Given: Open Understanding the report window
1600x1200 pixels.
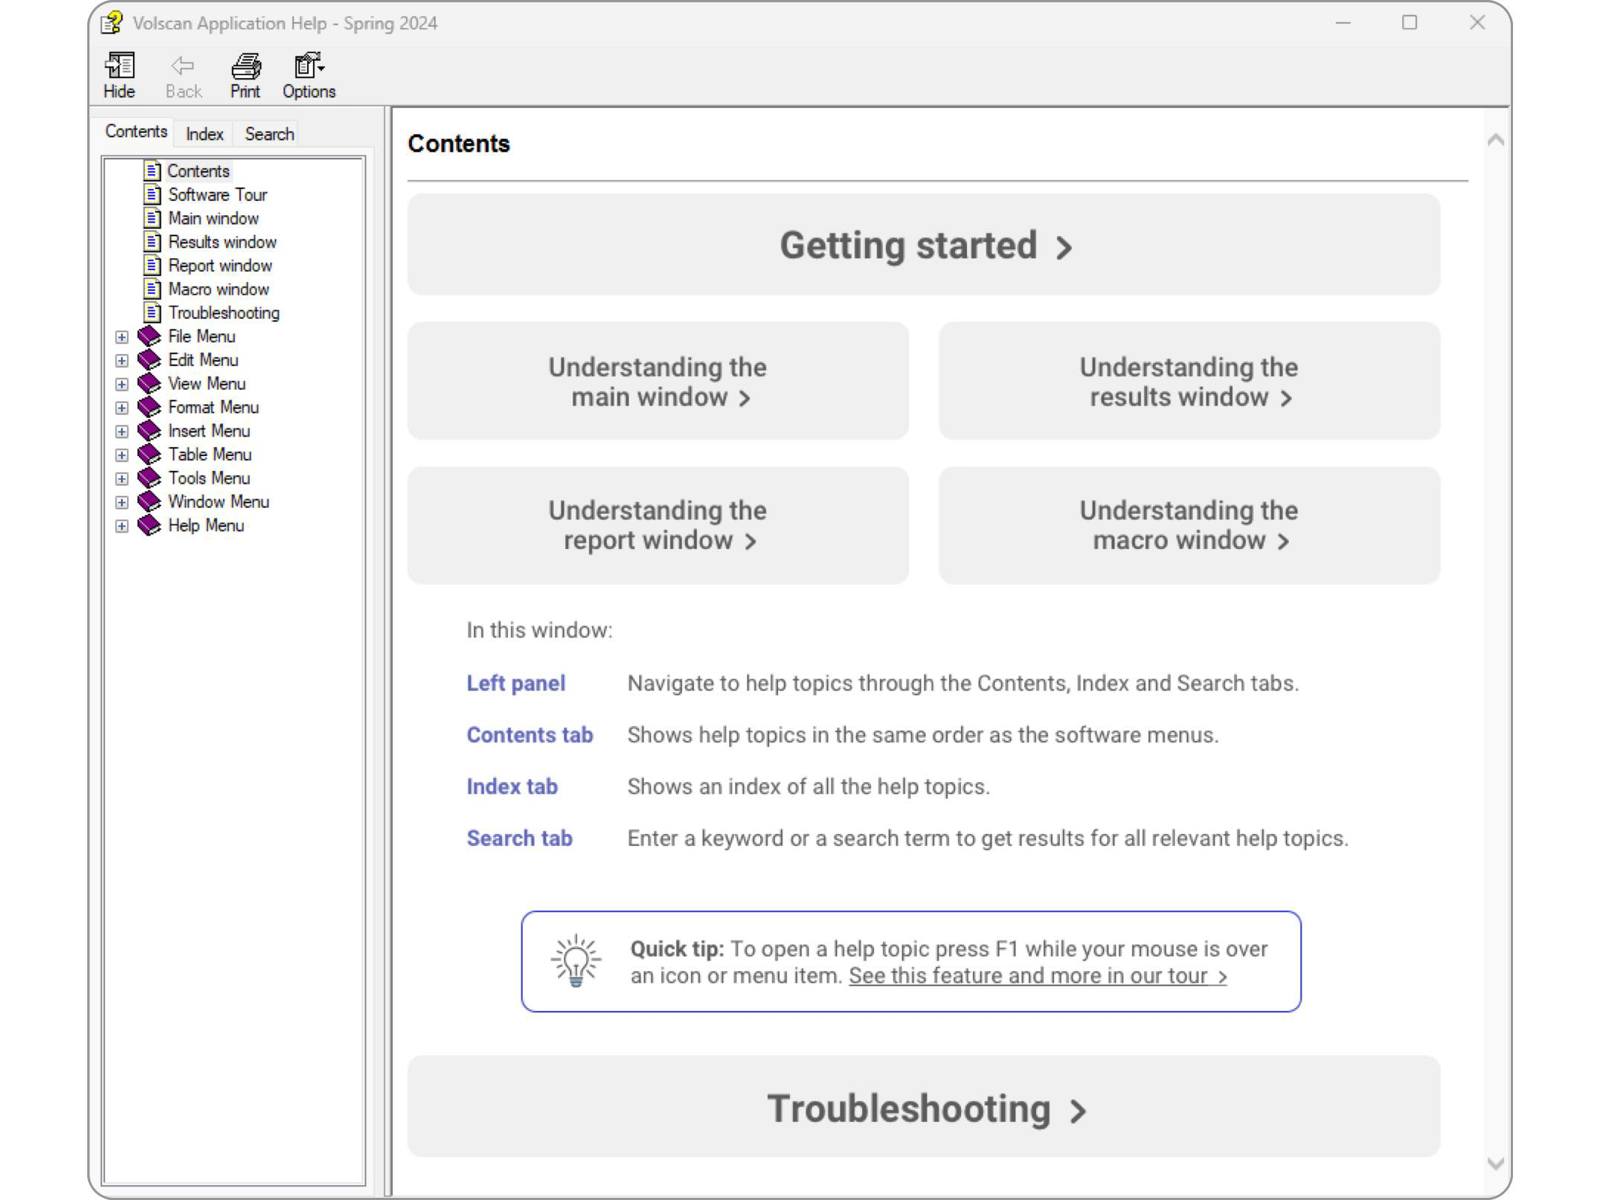Looking at the screenshot, I should 658,525.
